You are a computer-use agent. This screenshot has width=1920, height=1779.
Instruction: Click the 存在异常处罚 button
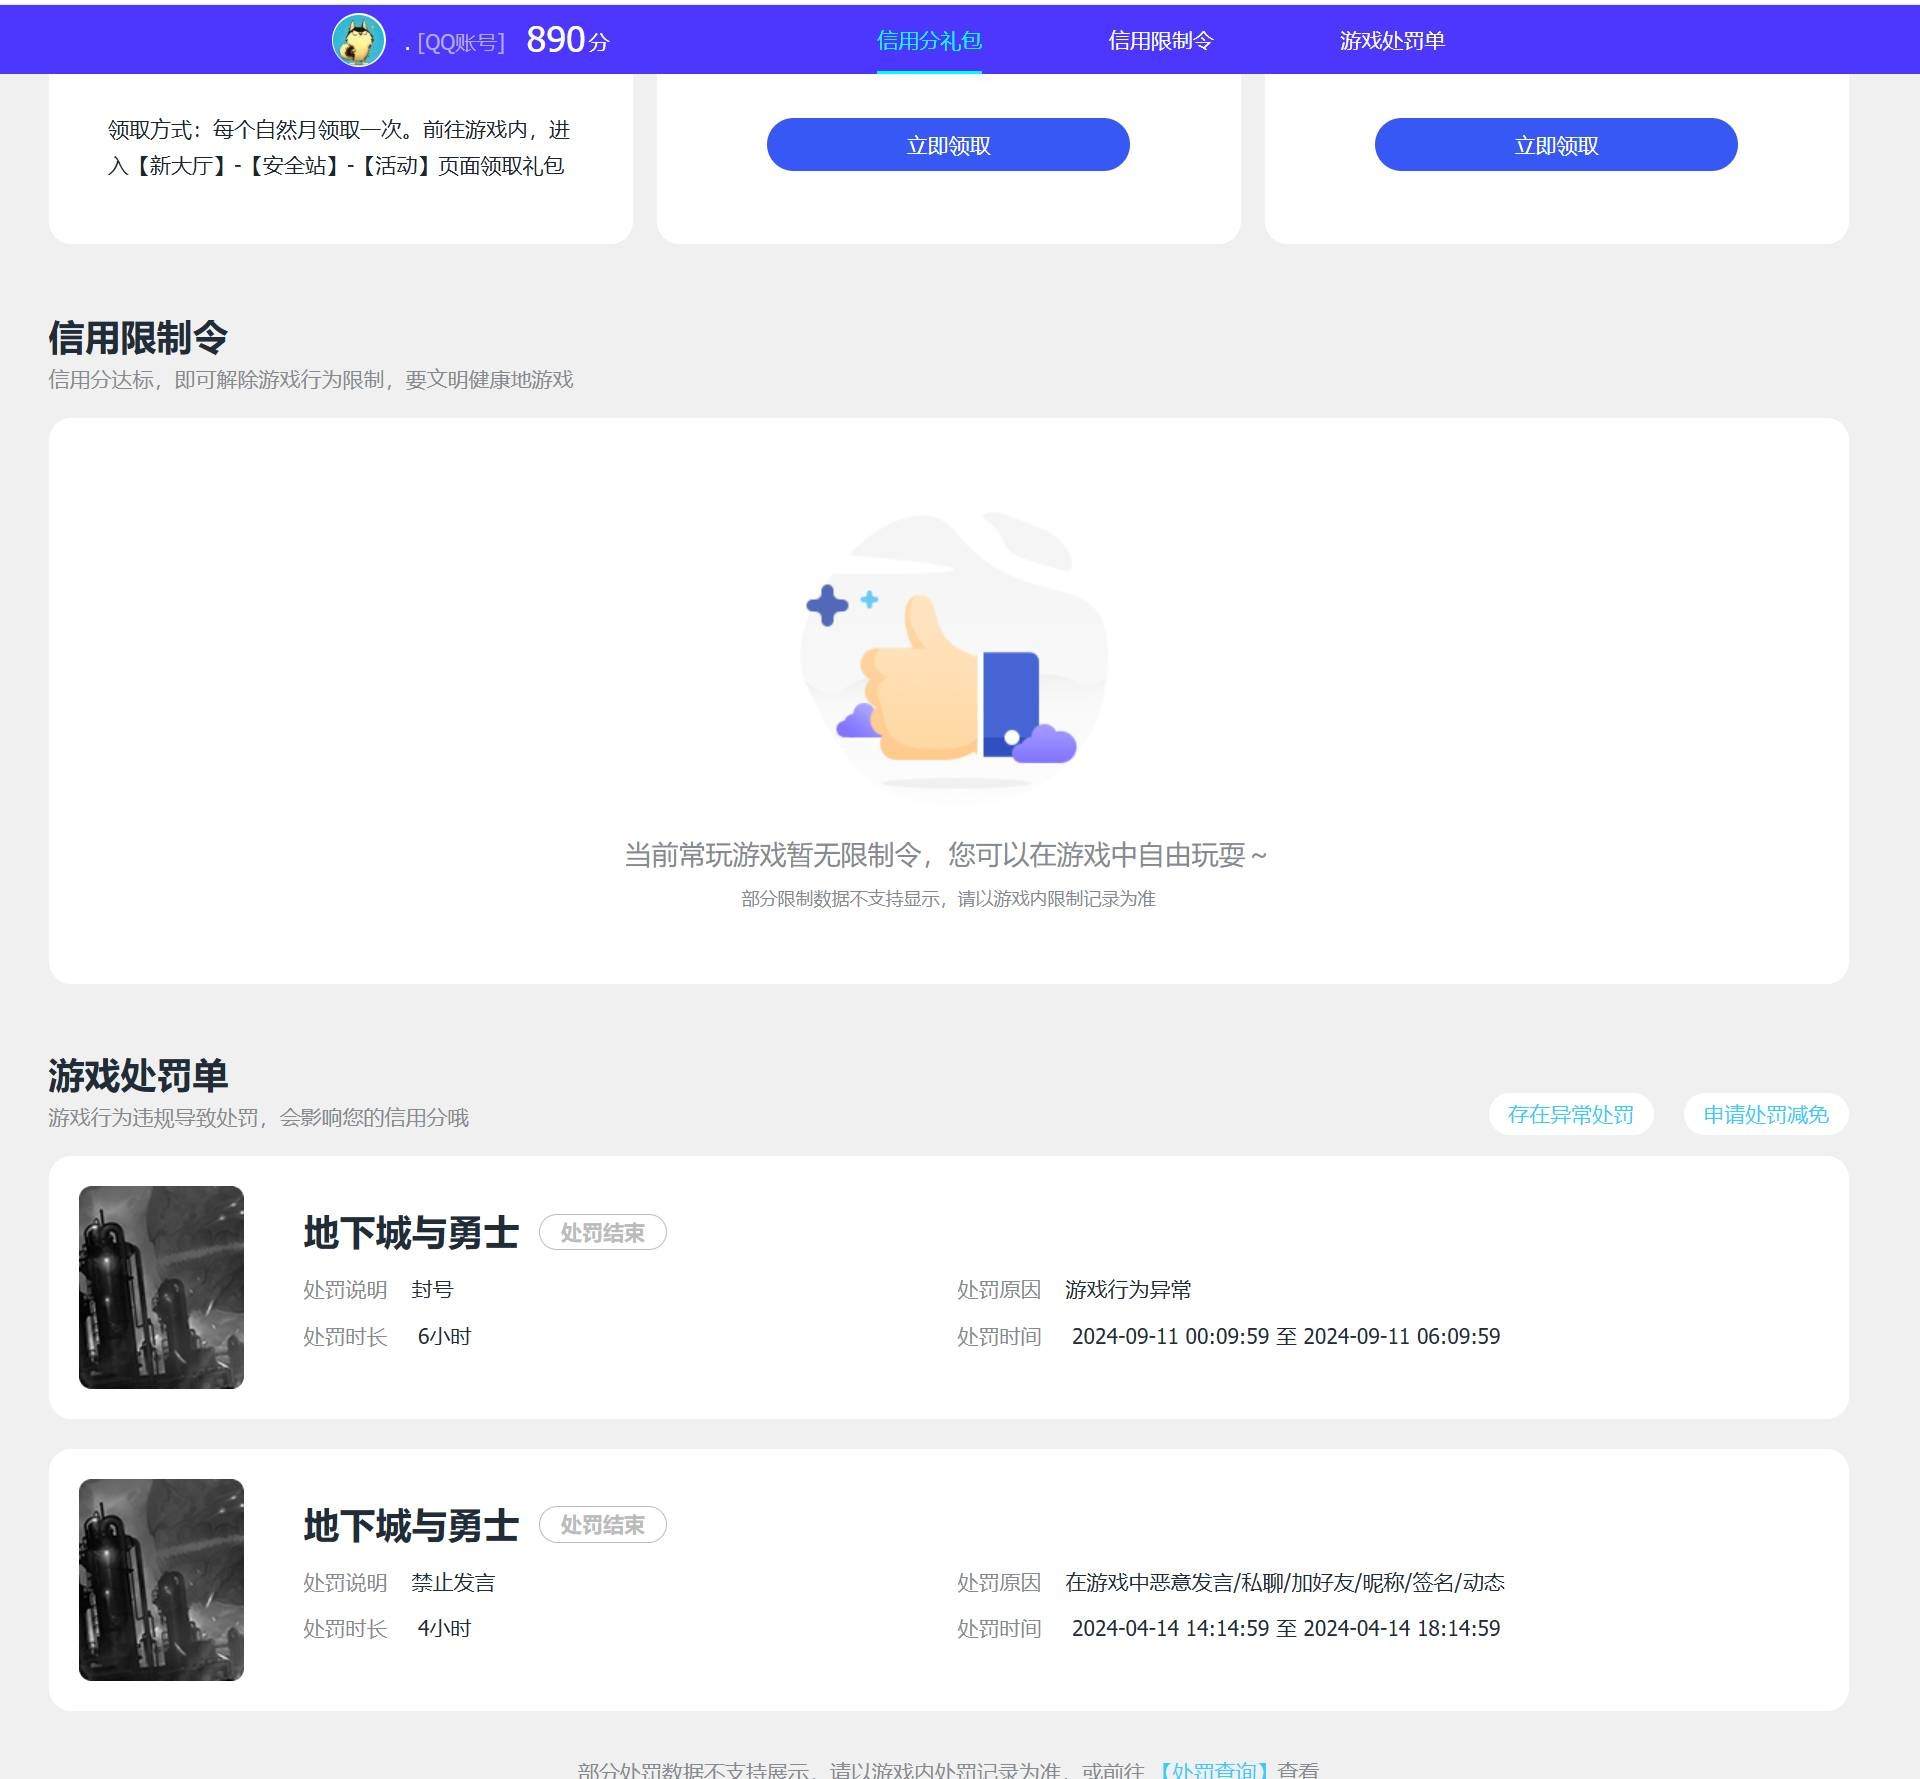[x=1570, y=1114]
